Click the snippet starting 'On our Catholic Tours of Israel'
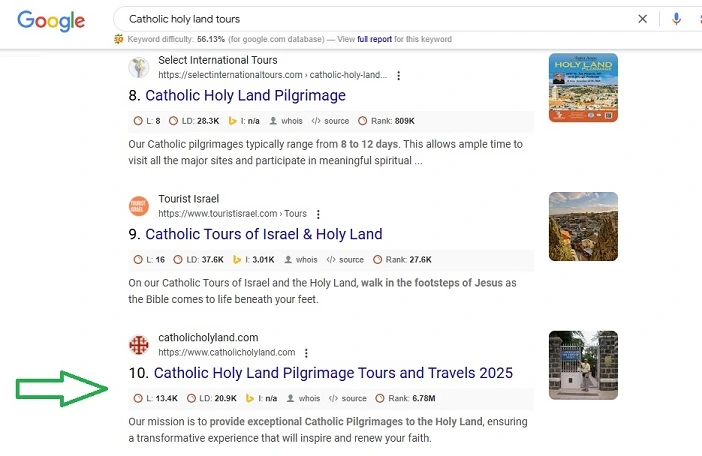 pyautogui.click(x=322, y=291)
